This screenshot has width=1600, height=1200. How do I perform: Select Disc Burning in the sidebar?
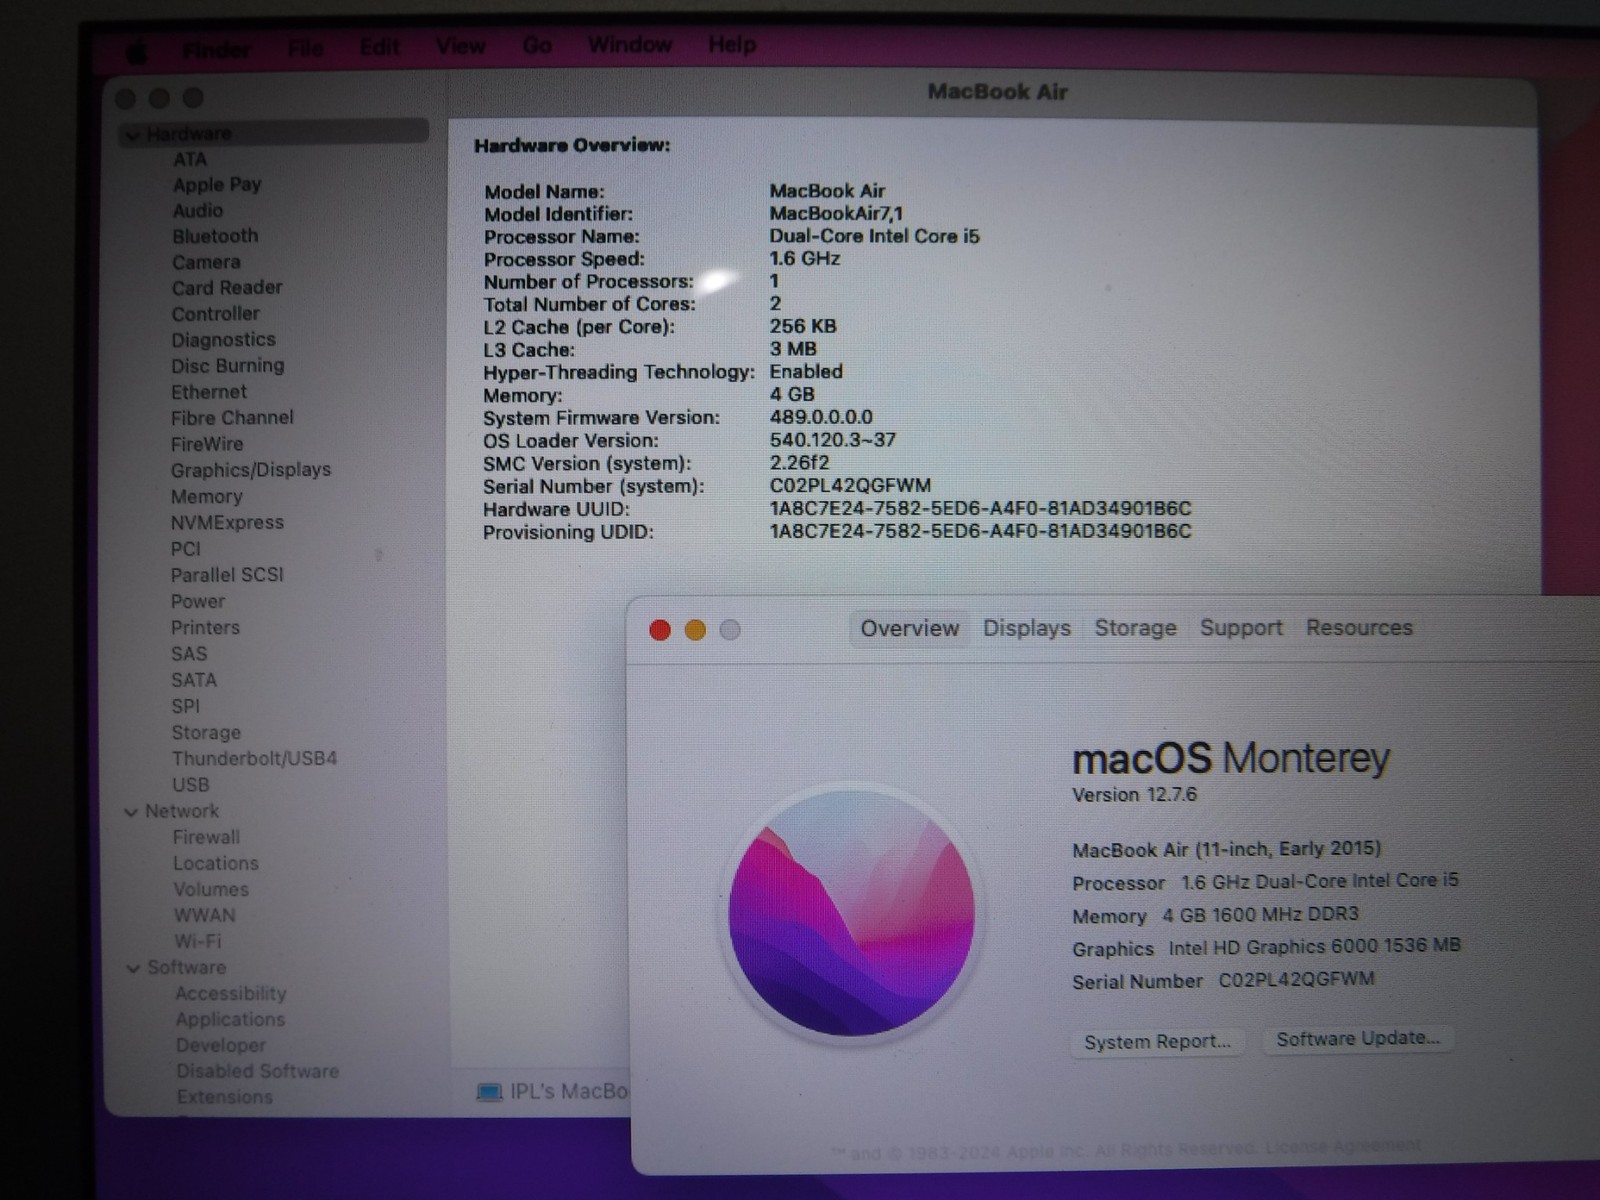pyautogui.click(x=227, y=366)
